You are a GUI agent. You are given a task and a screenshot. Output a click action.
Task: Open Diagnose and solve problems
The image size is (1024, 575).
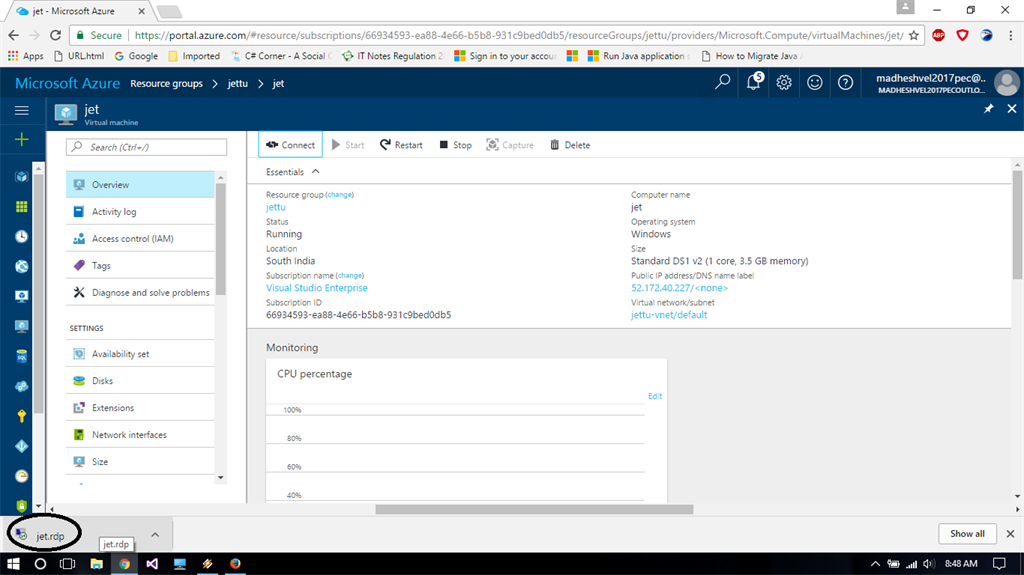tap(140, 292)
